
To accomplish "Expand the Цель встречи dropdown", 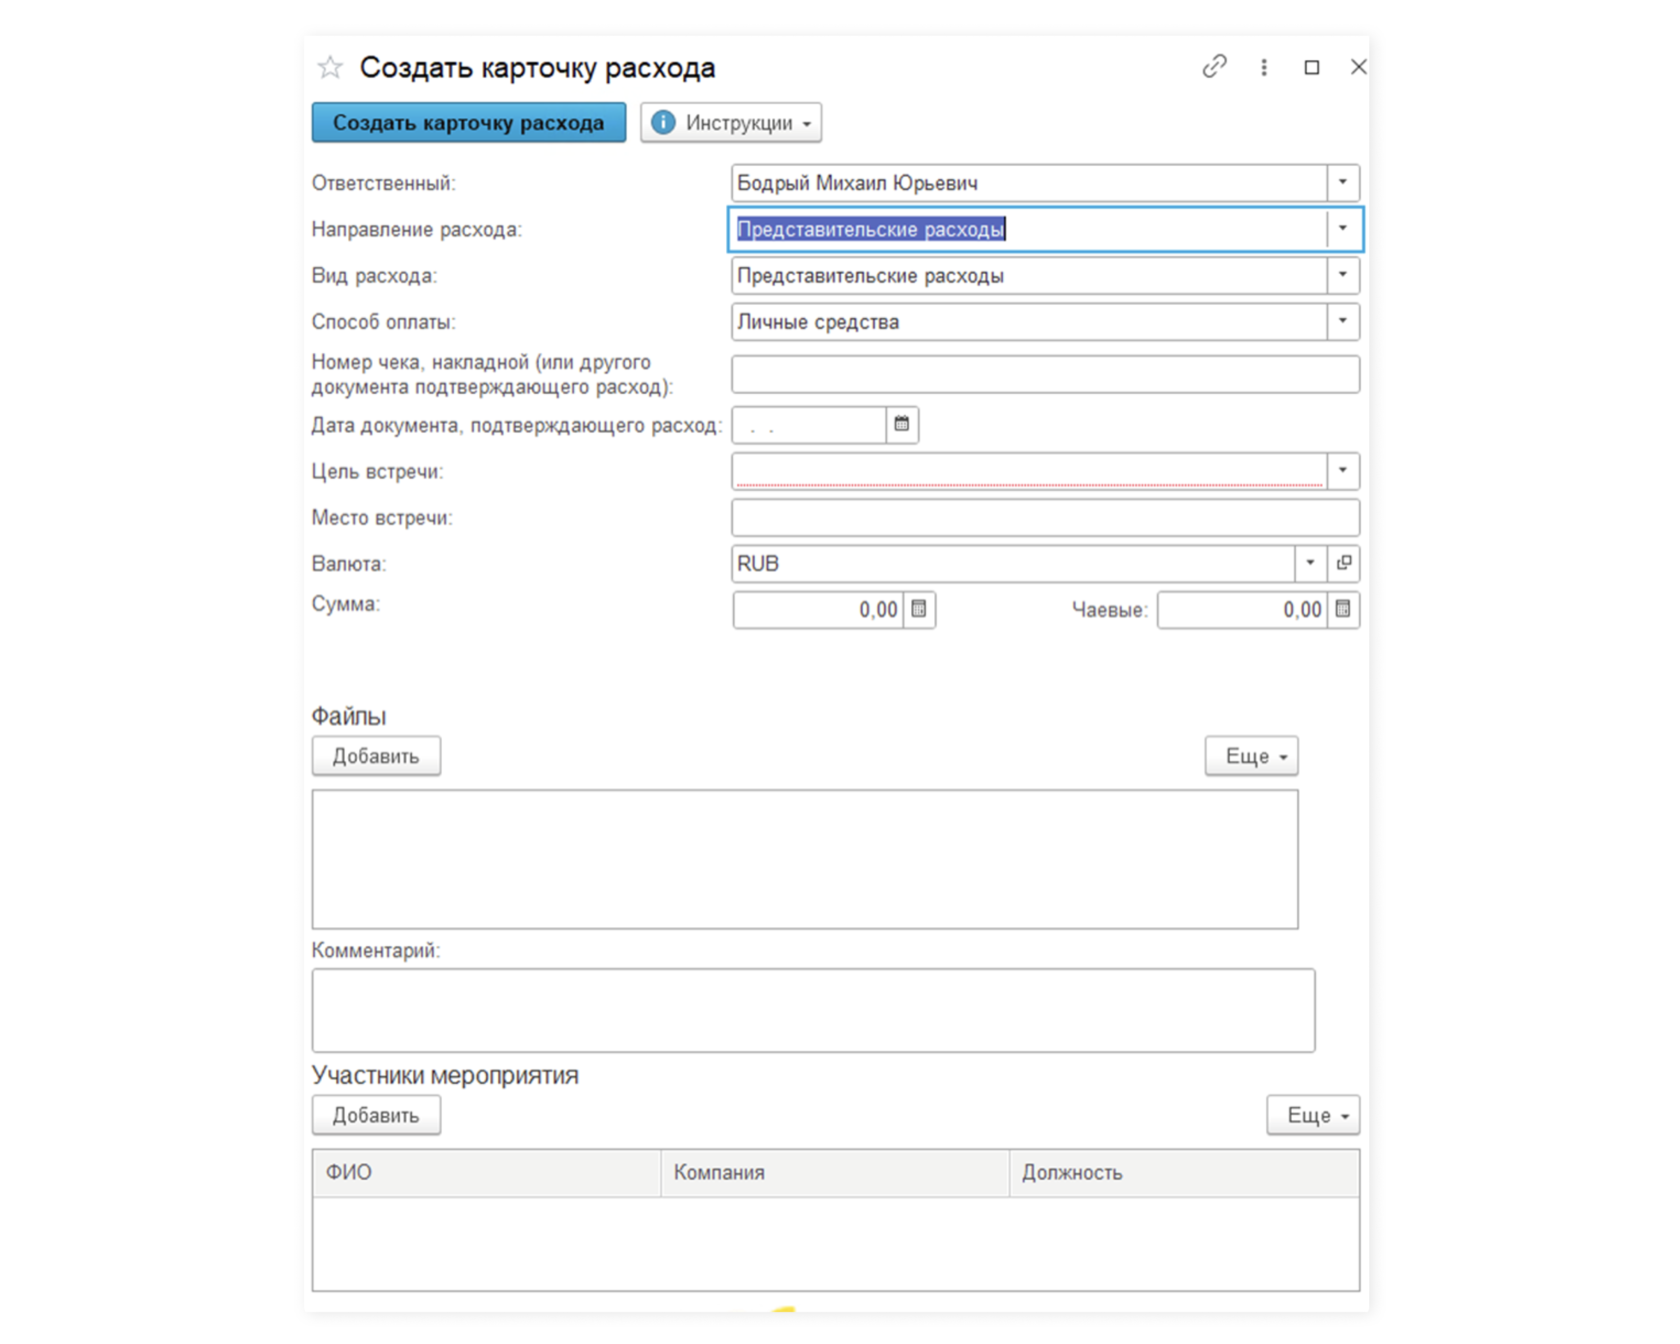I will point(1343,470).
